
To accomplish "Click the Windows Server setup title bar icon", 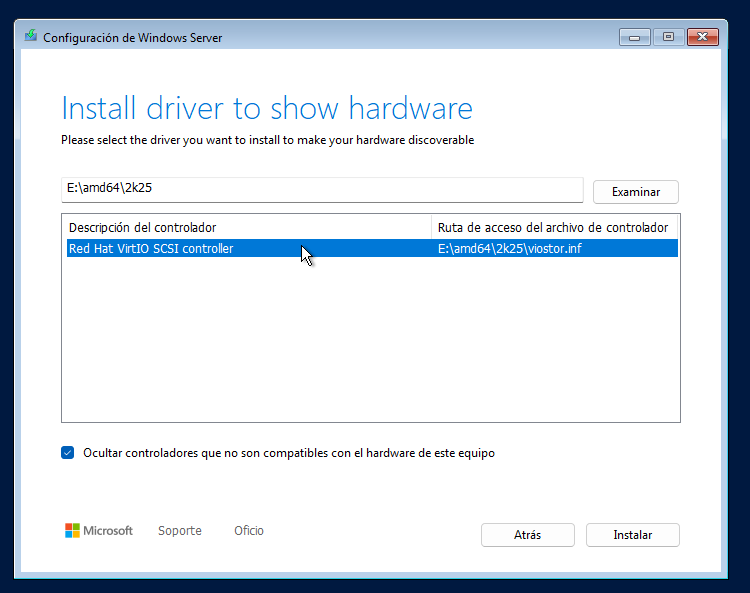I will tap(32, 37).
